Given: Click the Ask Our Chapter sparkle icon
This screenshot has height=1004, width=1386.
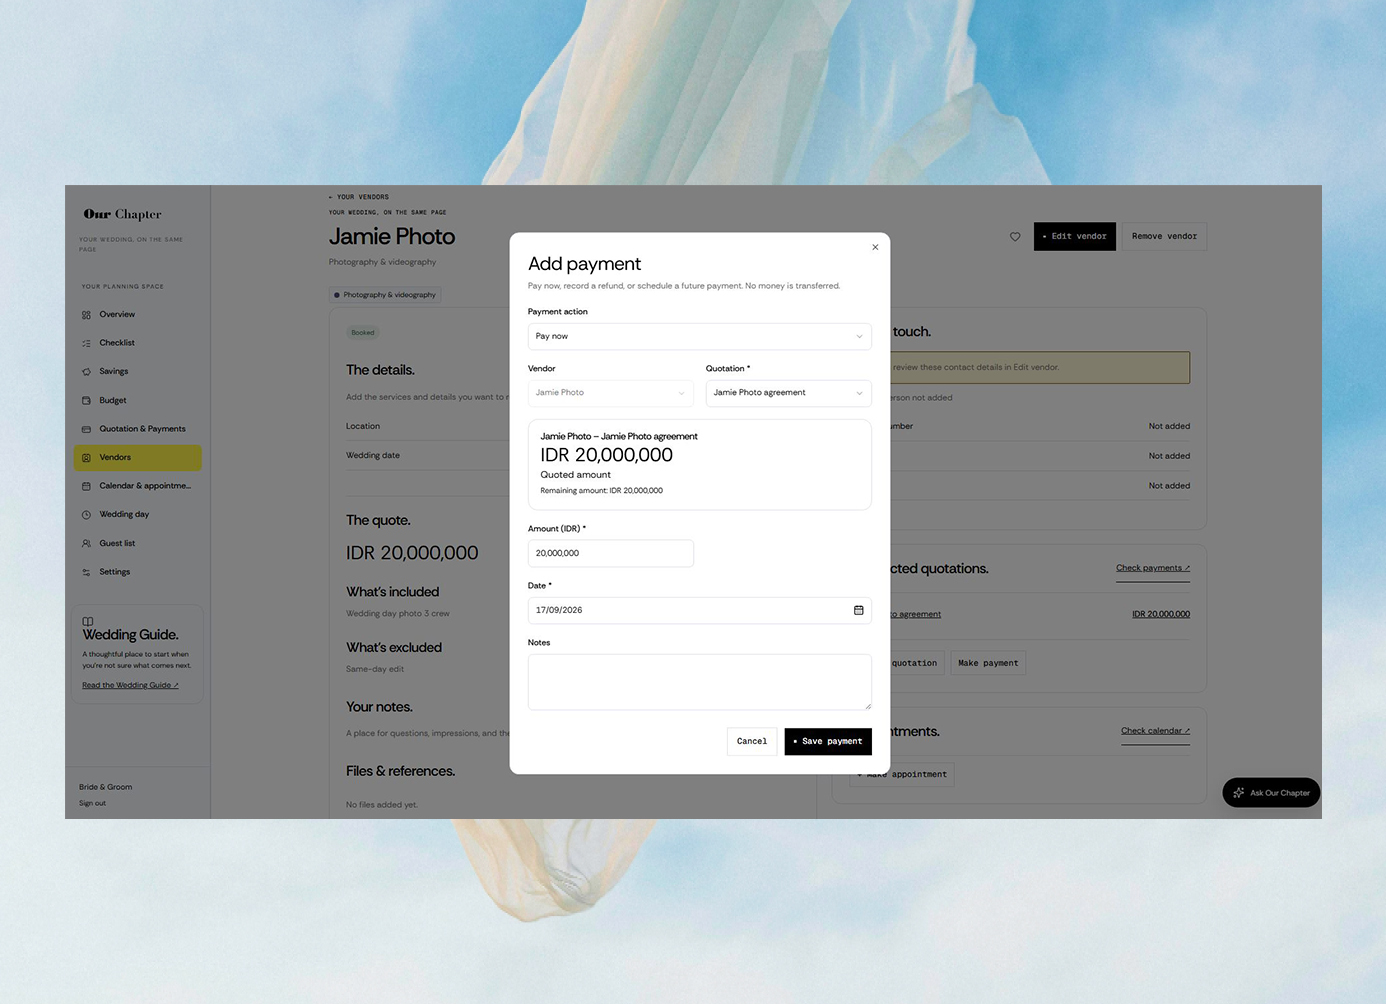Looking at the screenshot, I should pyautogui.click(x=1239, y=793).
